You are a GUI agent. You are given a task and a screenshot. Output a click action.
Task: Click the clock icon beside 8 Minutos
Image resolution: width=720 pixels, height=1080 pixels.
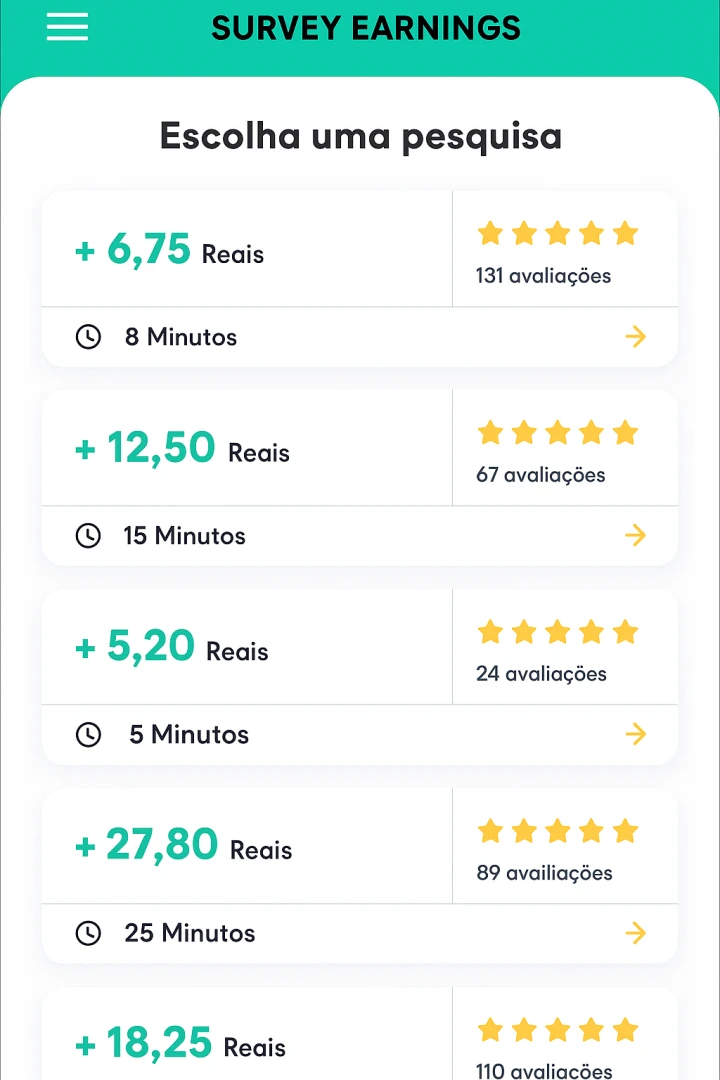coord(88,337)
